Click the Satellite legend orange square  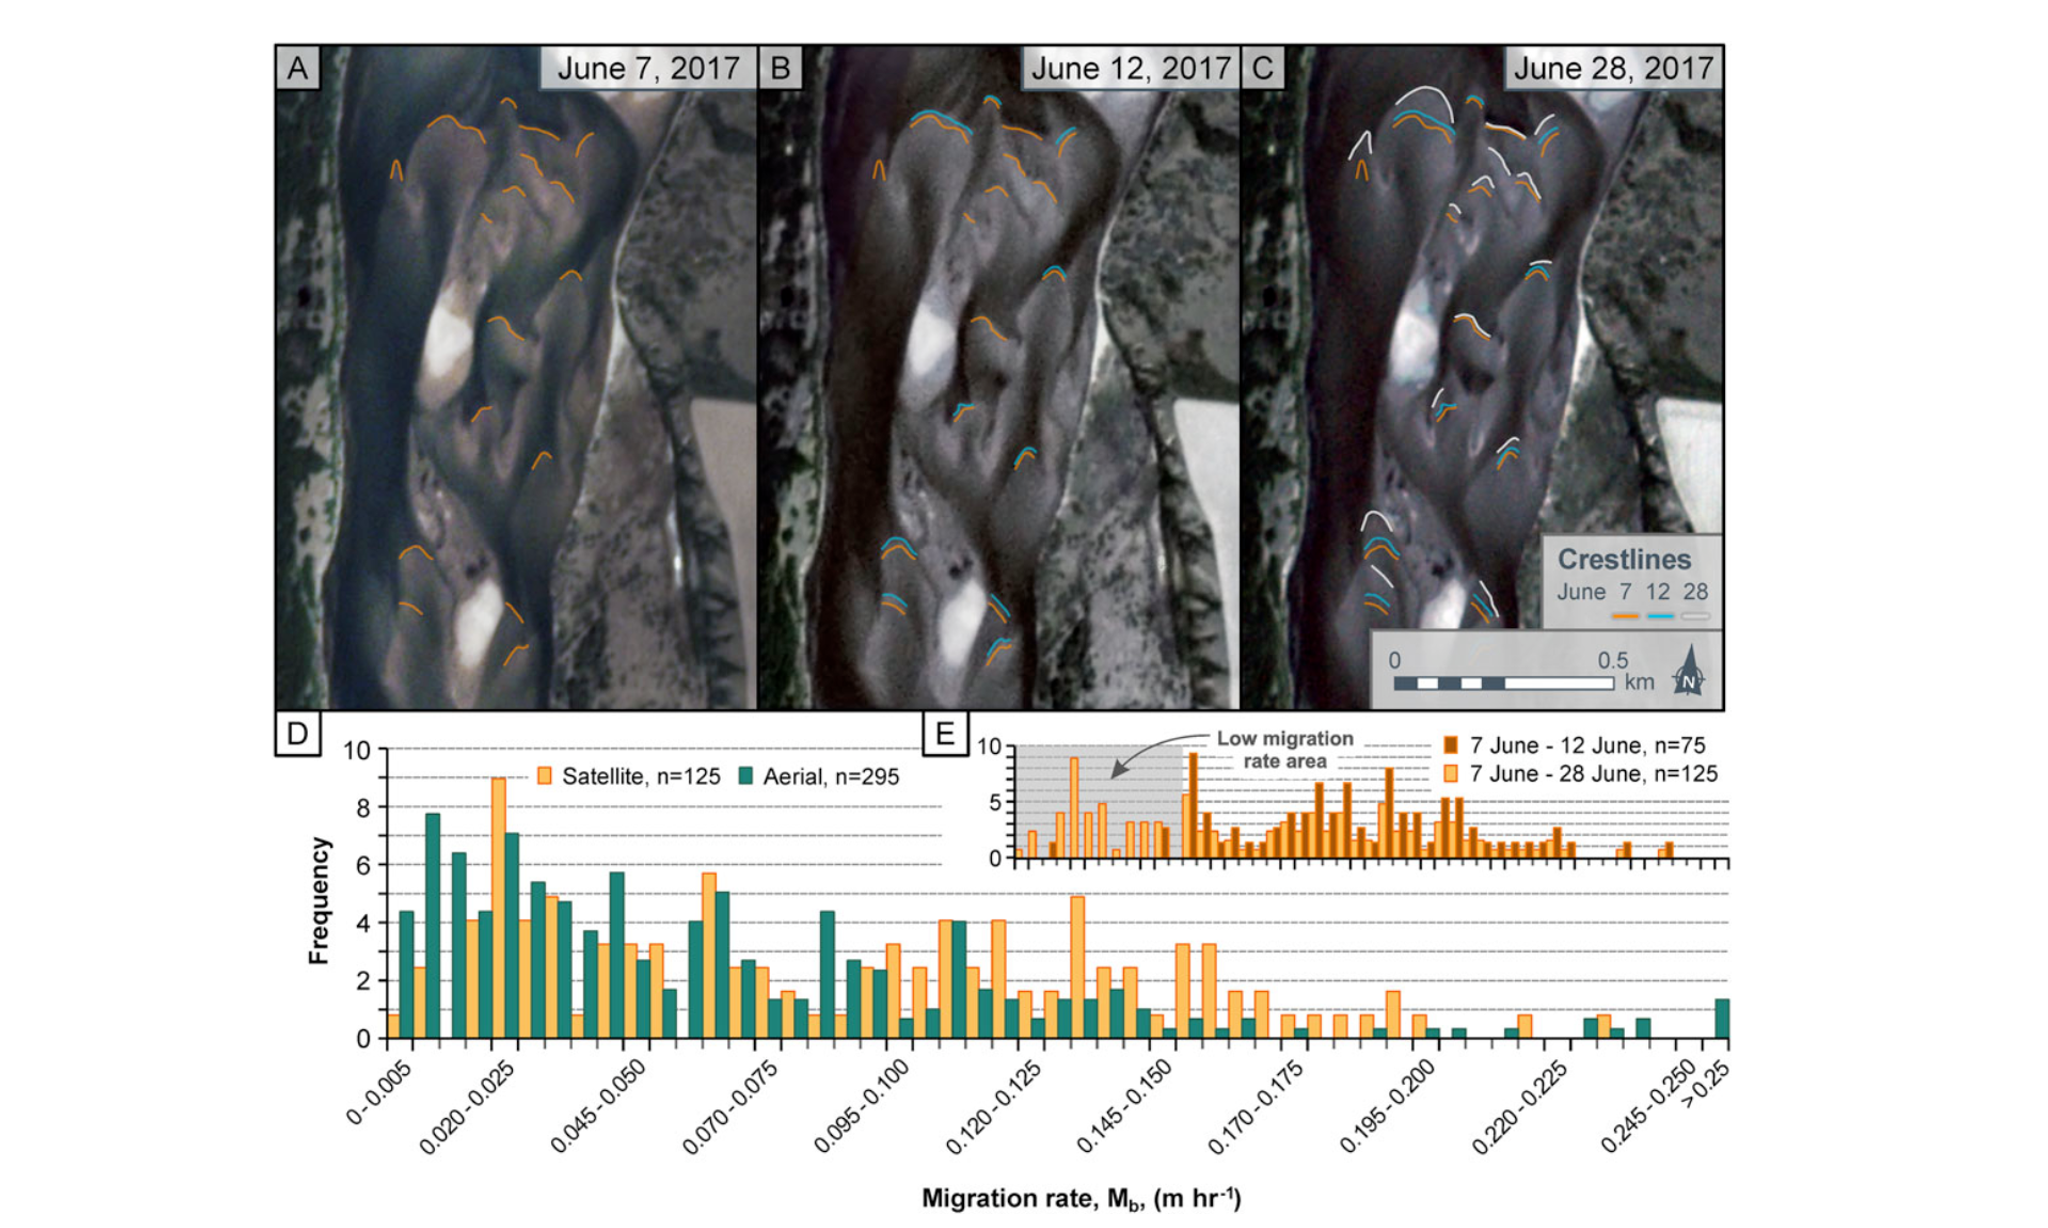coord(545,776)
